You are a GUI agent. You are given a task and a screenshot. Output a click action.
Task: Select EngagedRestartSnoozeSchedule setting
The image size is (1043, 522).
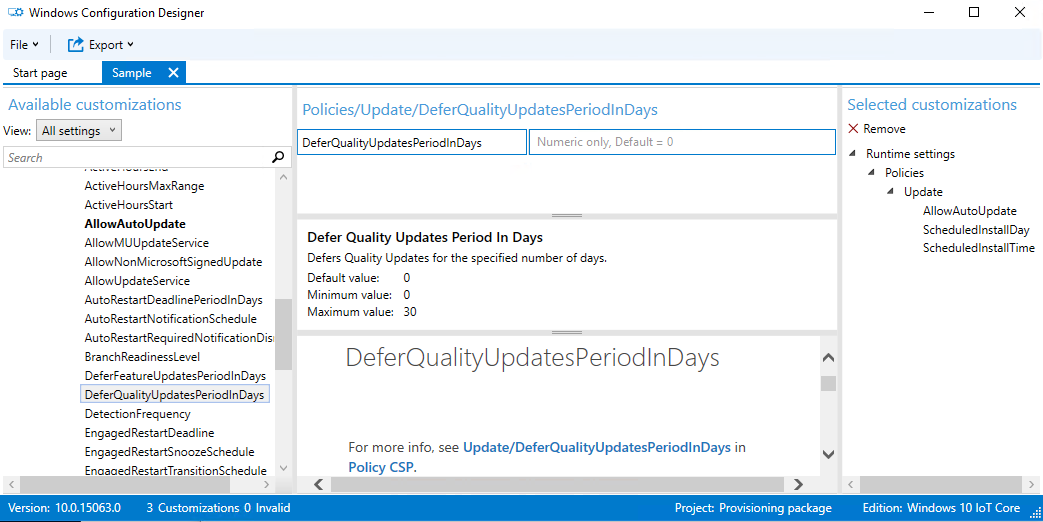tap(170, 452)
